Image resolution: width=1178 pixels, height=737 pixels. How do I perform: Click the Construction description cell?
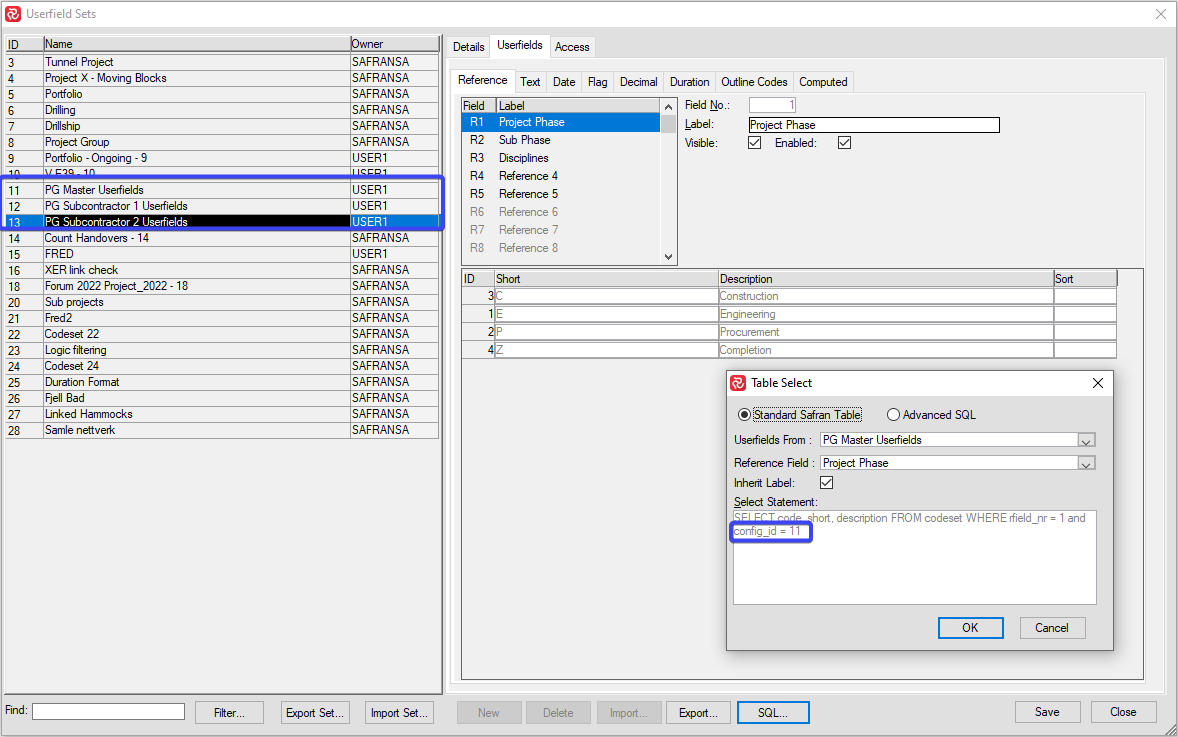(x=886, y=297)
